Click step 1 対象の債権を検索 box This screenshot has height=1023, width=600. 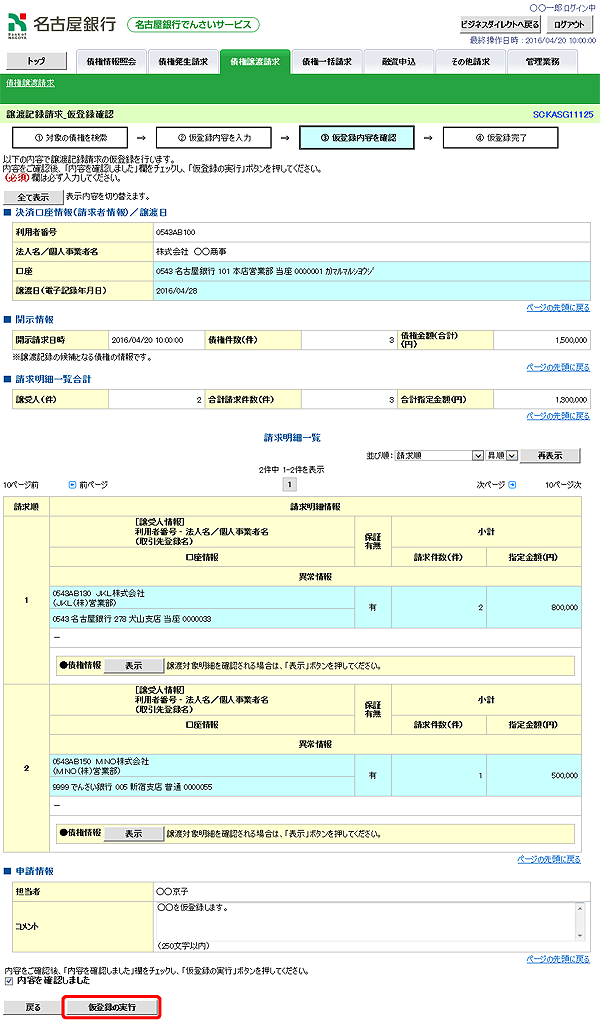coord(70,138)
